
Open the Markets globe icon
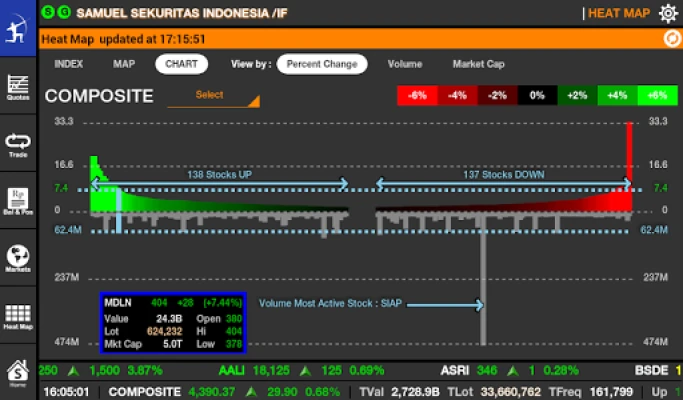tap(17, 258)
